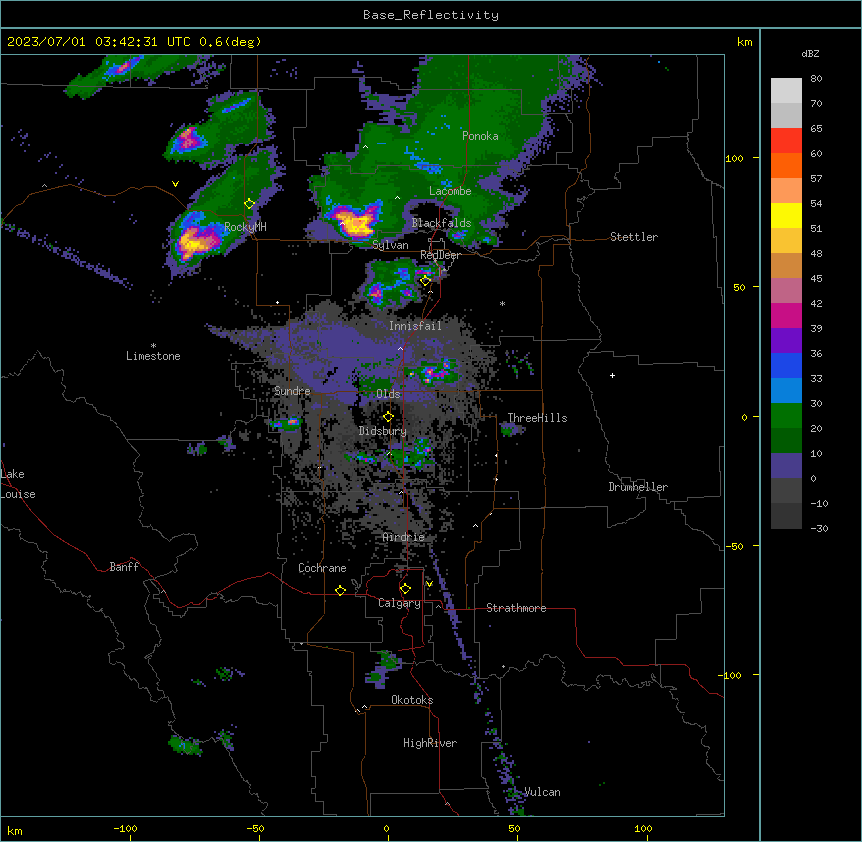The height and width of the screenshot is (842, 862).
Task: Select the Okotoks label
Action: click(412, 700)
